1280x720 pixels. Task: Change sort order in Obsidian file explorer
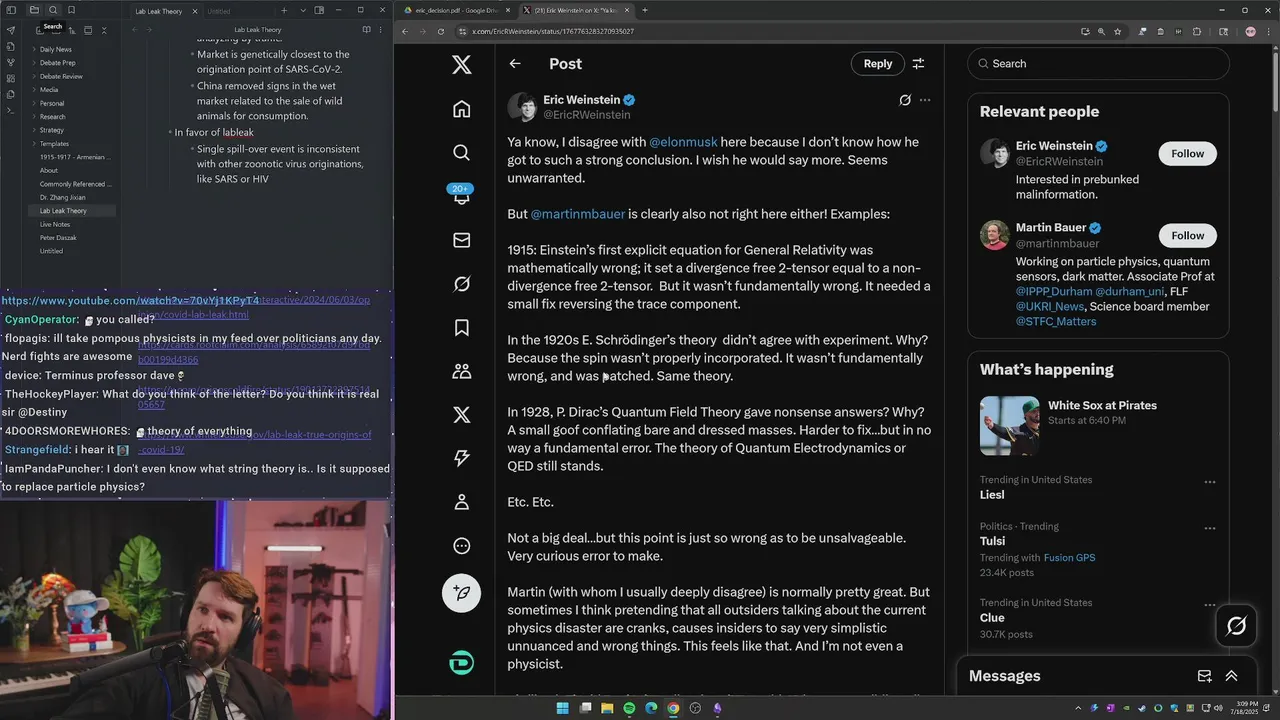(x=71, y=30)
